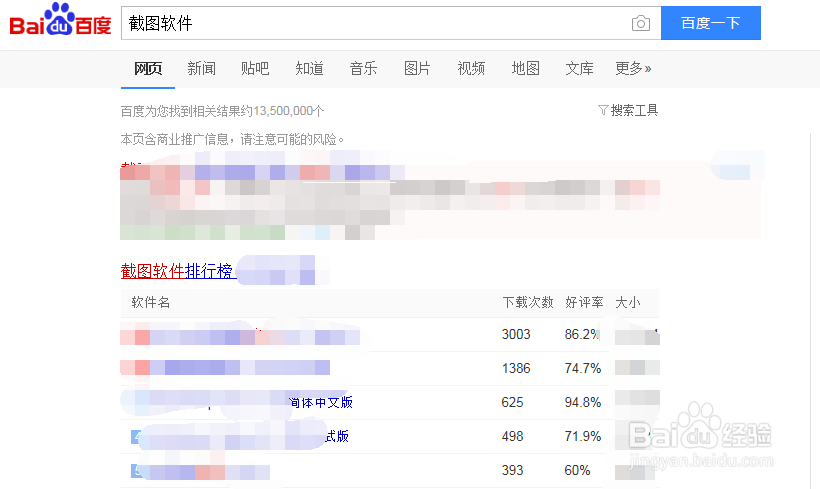Screen dimensions: 820x489
Task: Open camera image search icon
Action: tap(641, 24)
